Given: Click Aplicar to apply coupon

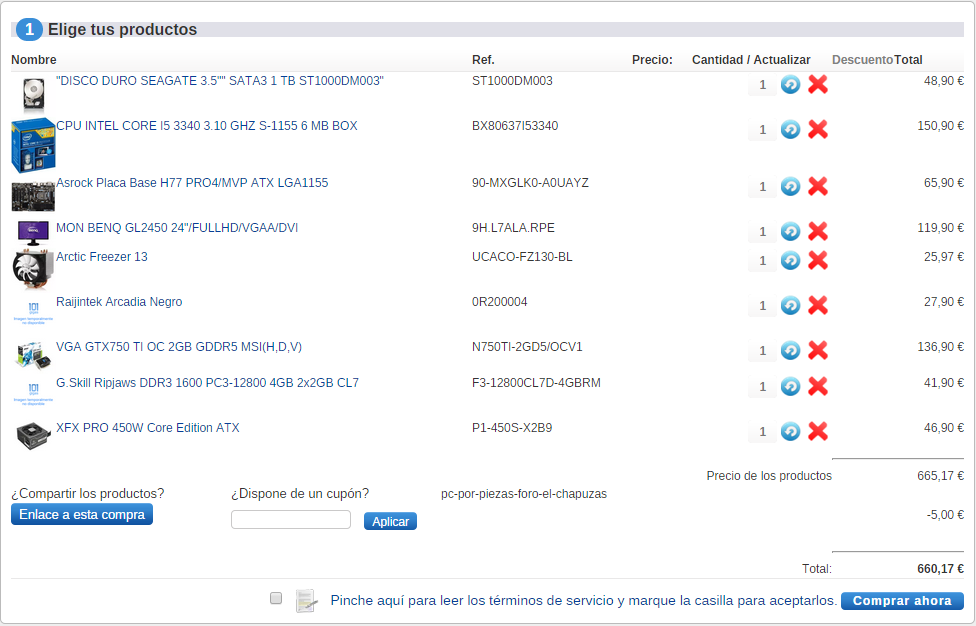Looking at the screenshot, I should pyautogui.click(x=390, y=521).
